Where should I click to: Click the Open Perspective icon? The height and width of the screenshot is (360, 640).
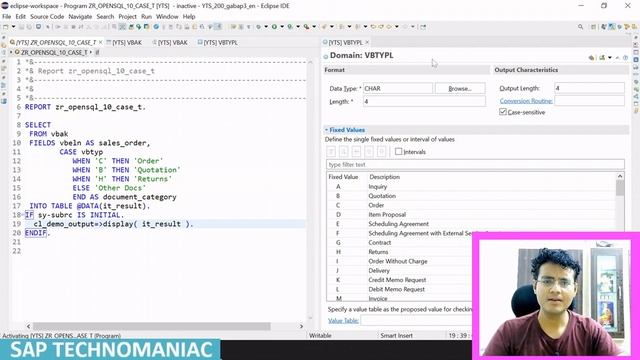tap(593, 27)
